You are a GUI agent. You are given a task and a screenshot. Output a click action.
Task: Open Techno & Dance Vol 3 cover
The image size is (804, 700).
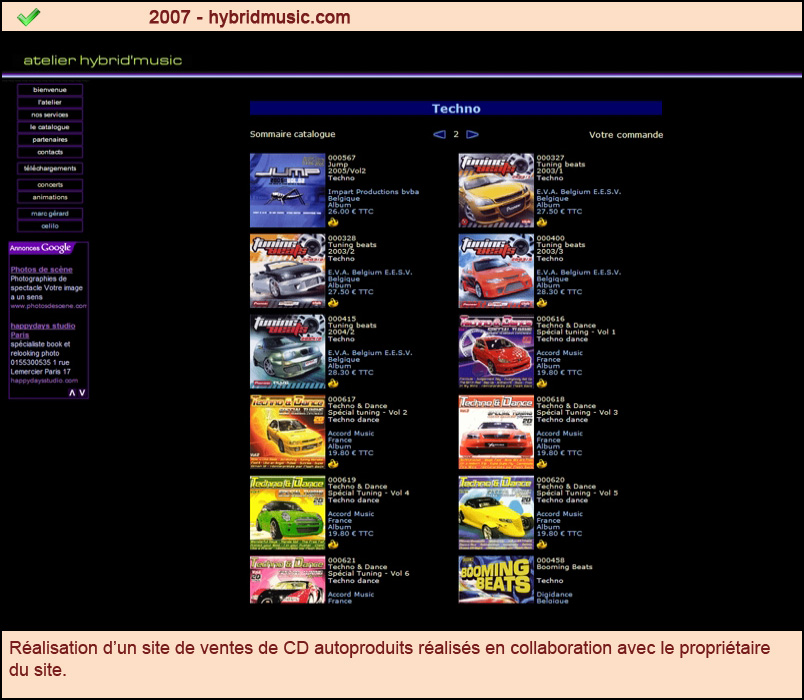[x=496, y=432]
